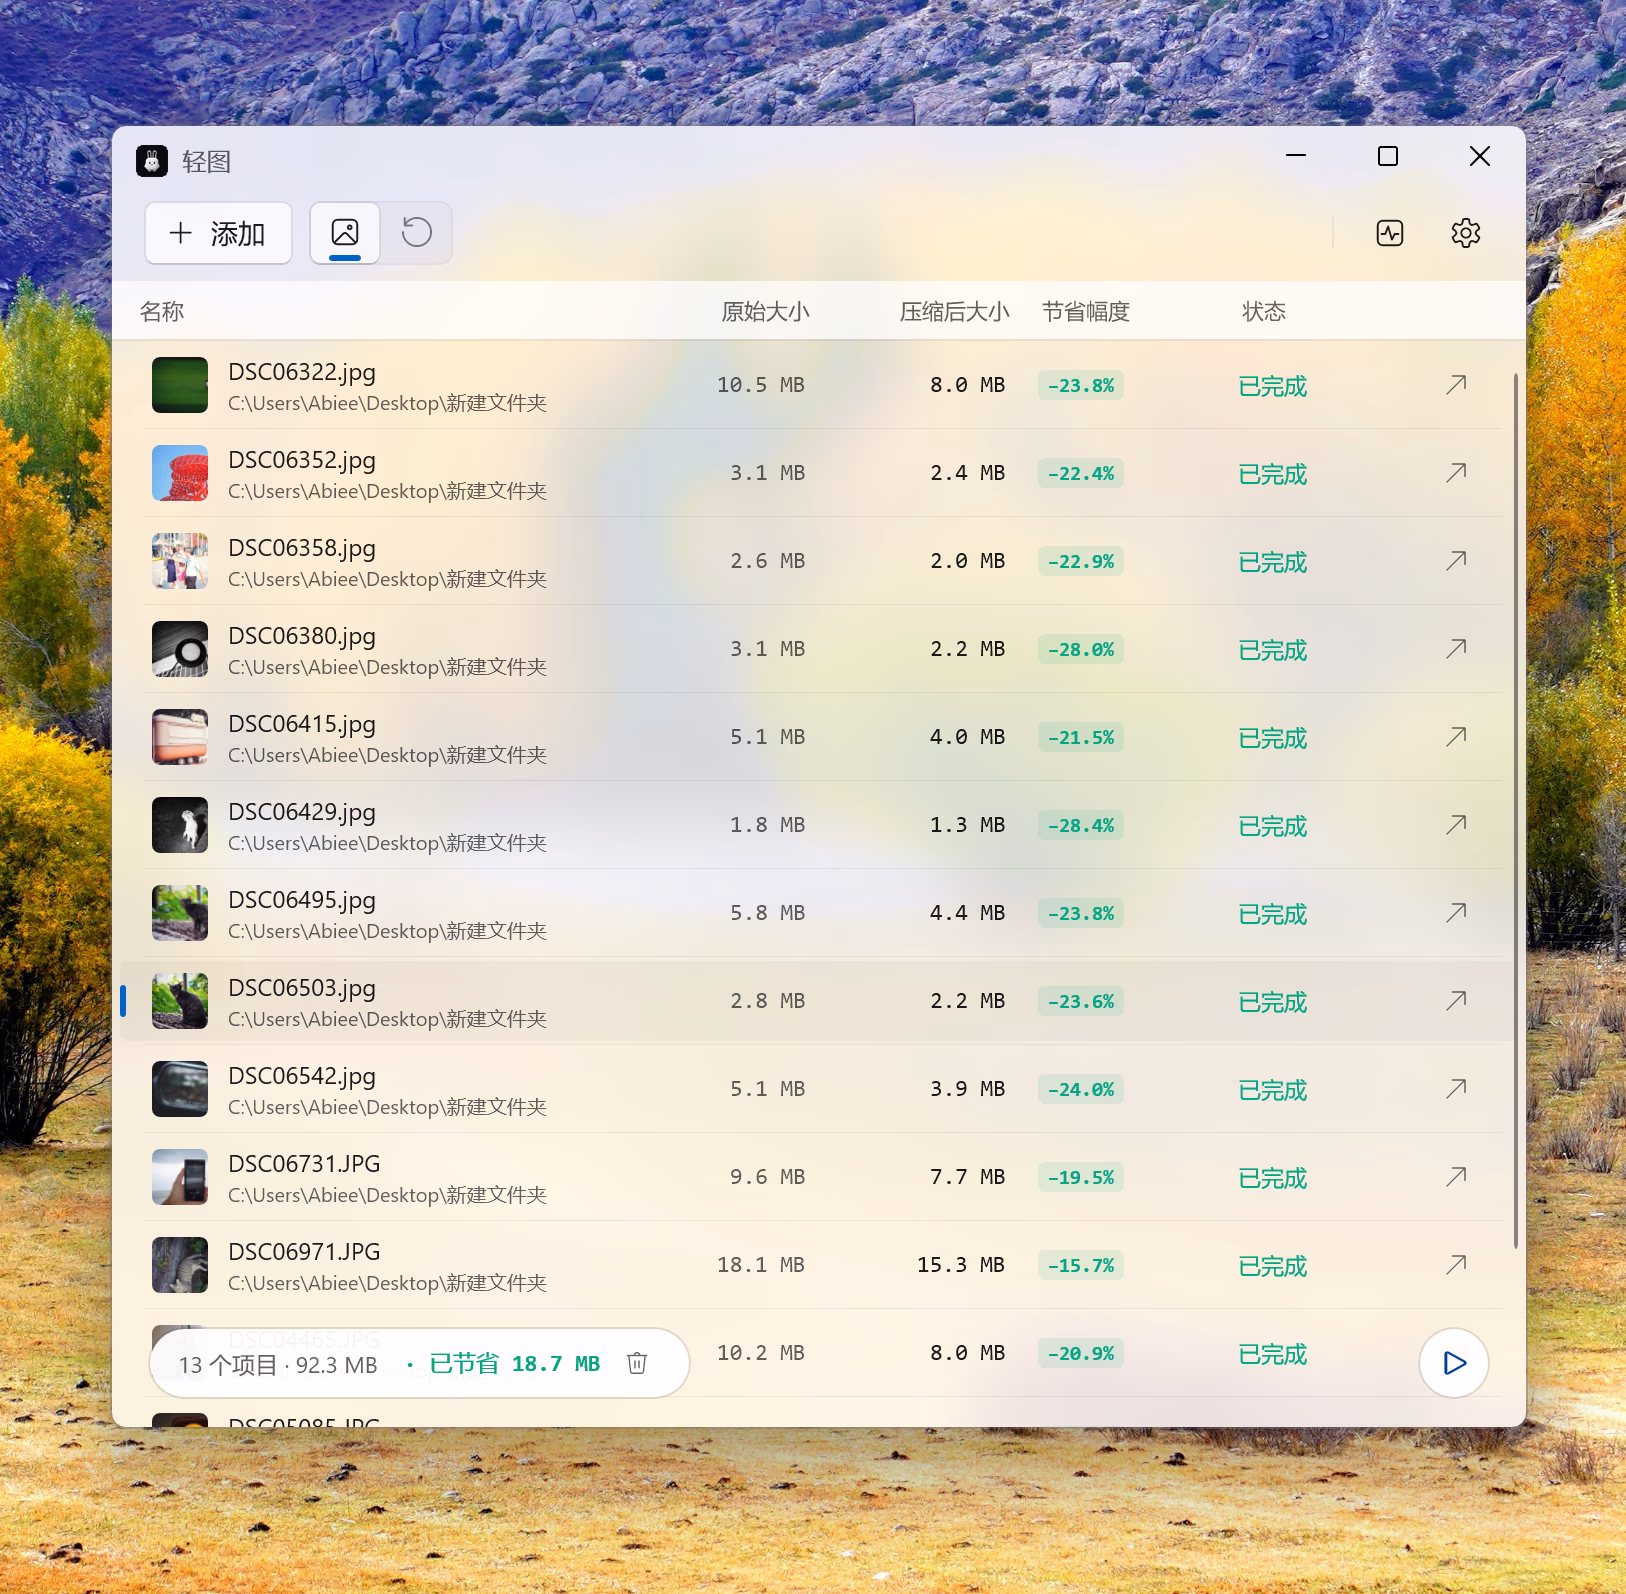Open the activity monitor icon in toolbar
The height and width of the screenshot is (1594, 1626).
pos(1390,233)
